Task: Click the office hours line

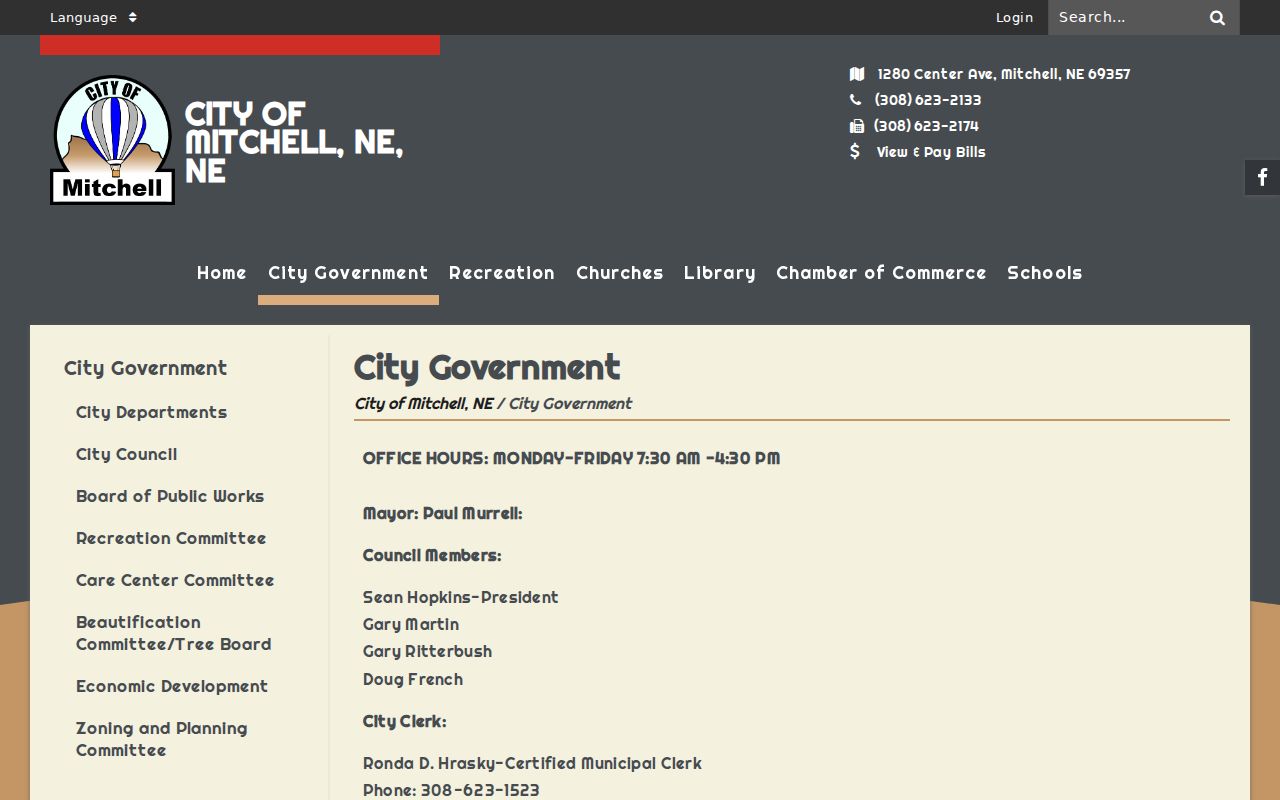Action: pos(572,458)
